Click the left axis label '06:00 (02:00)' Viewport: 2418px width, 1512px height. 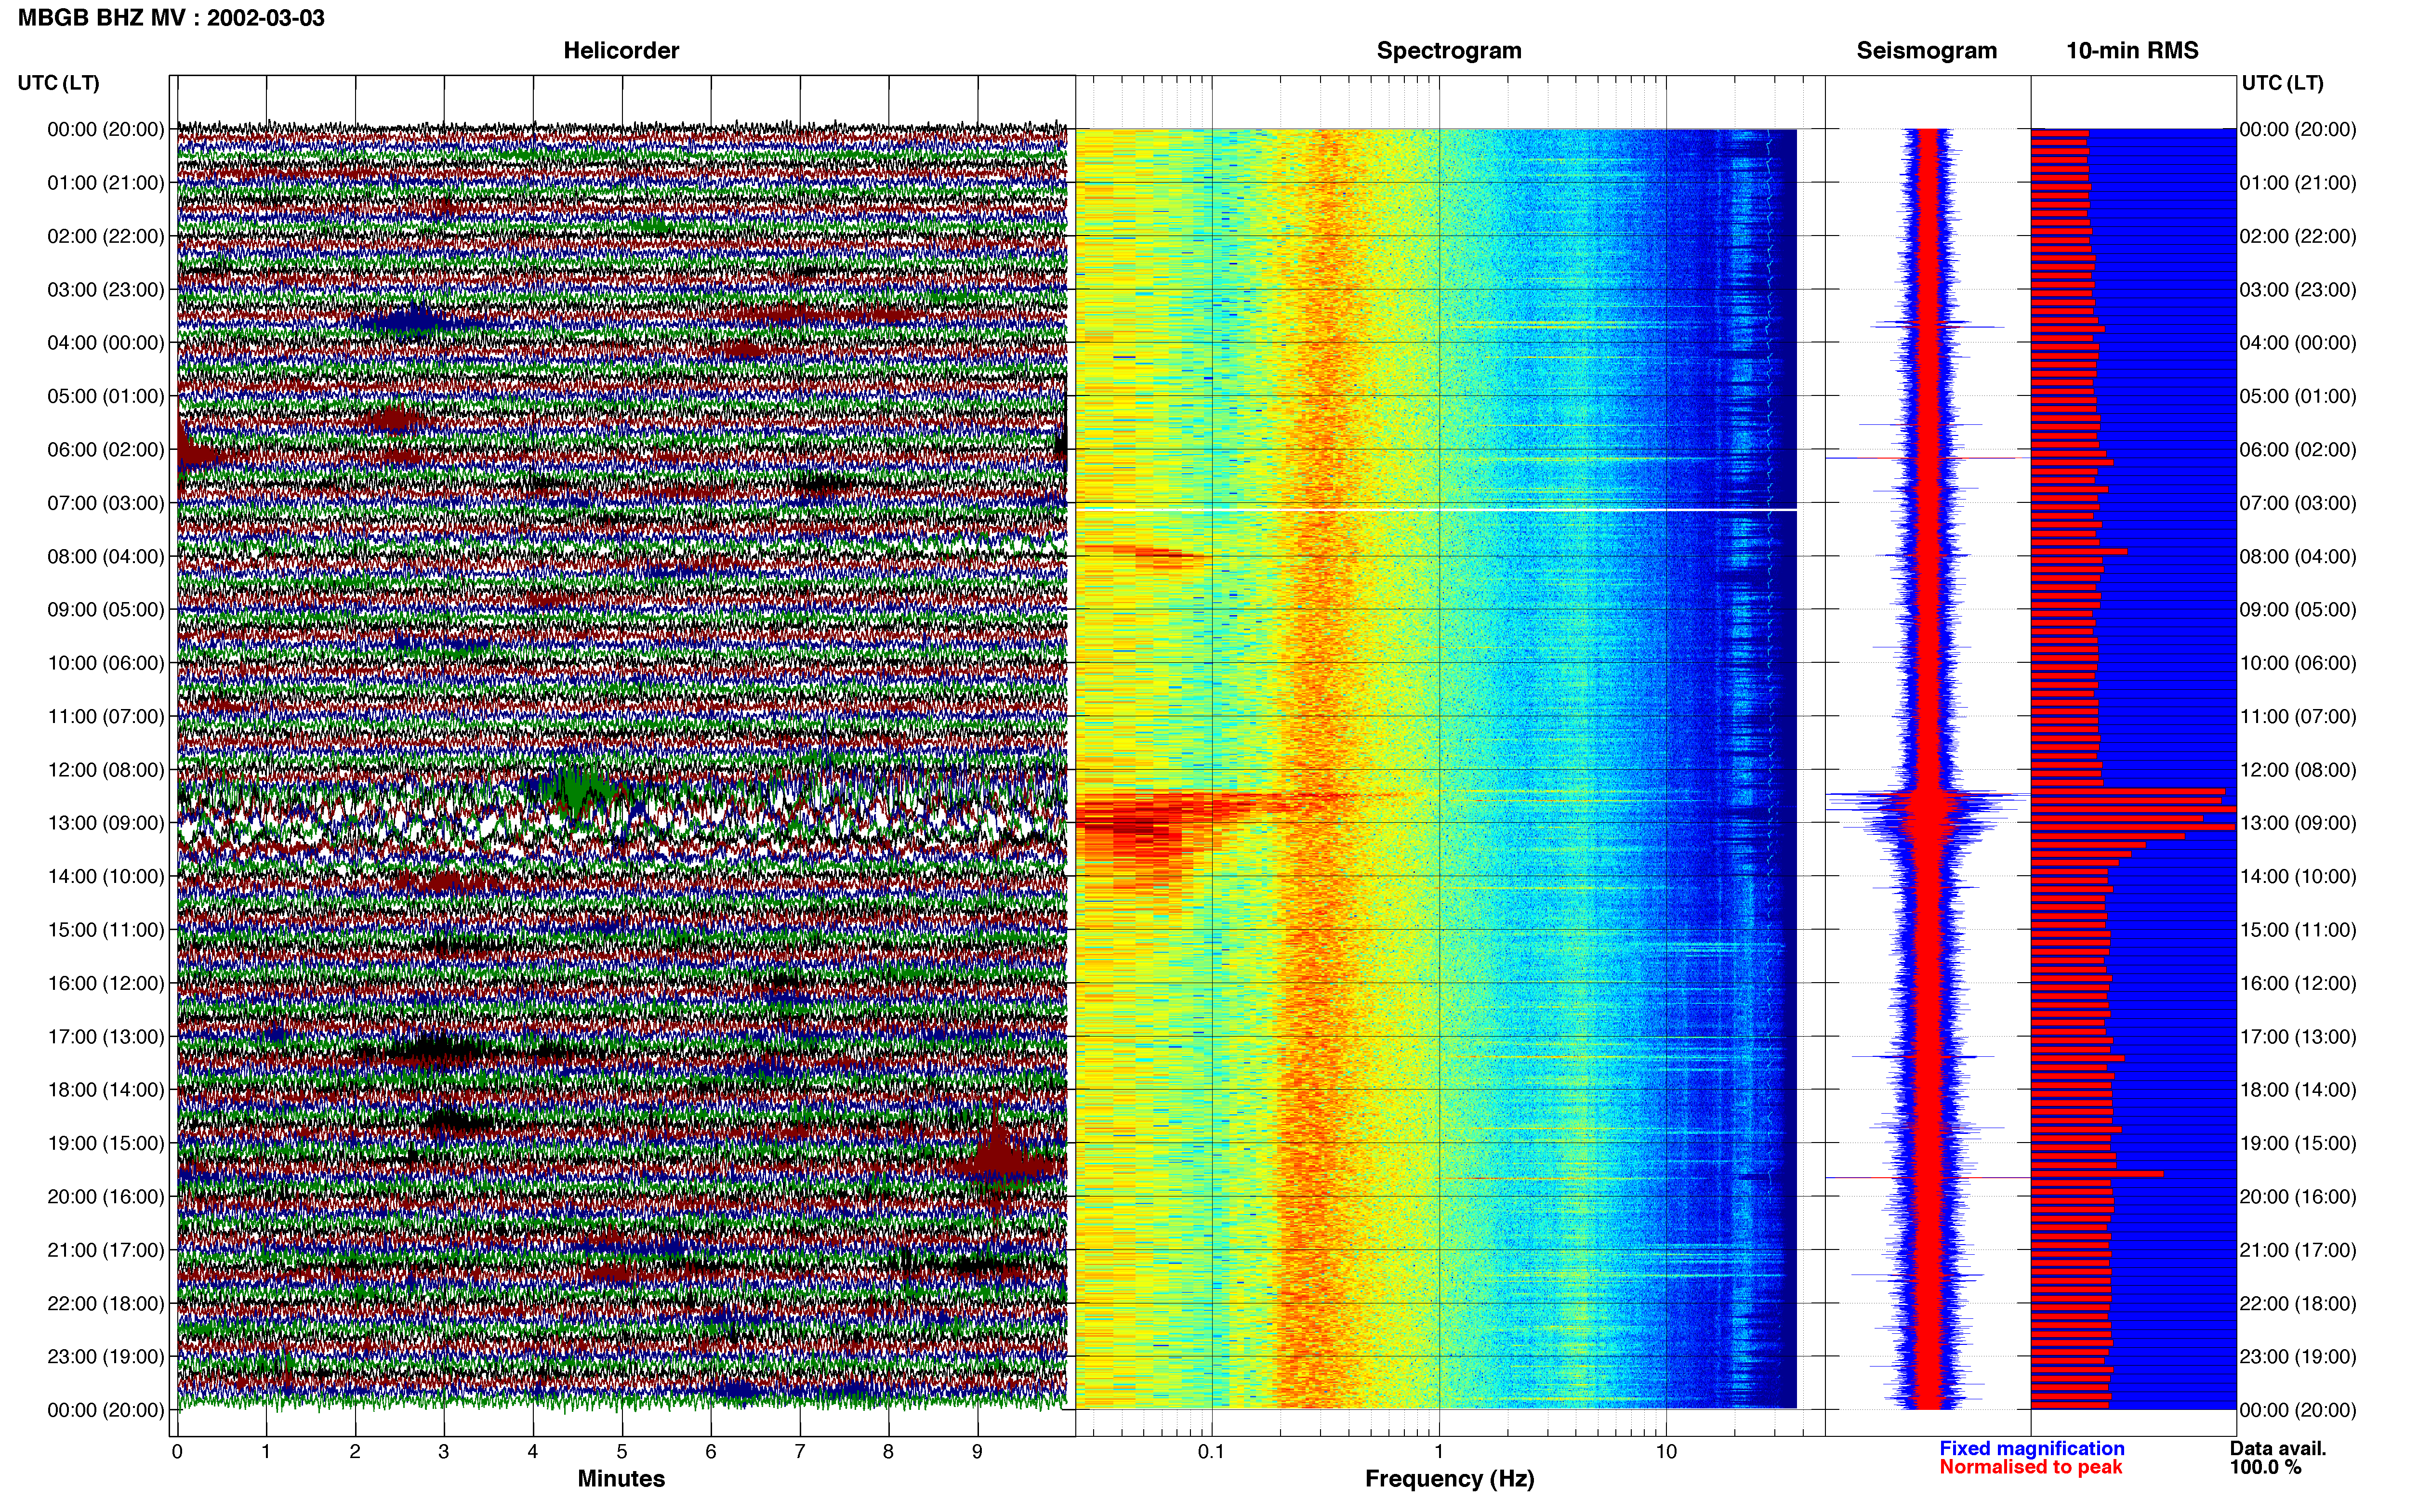106,449
